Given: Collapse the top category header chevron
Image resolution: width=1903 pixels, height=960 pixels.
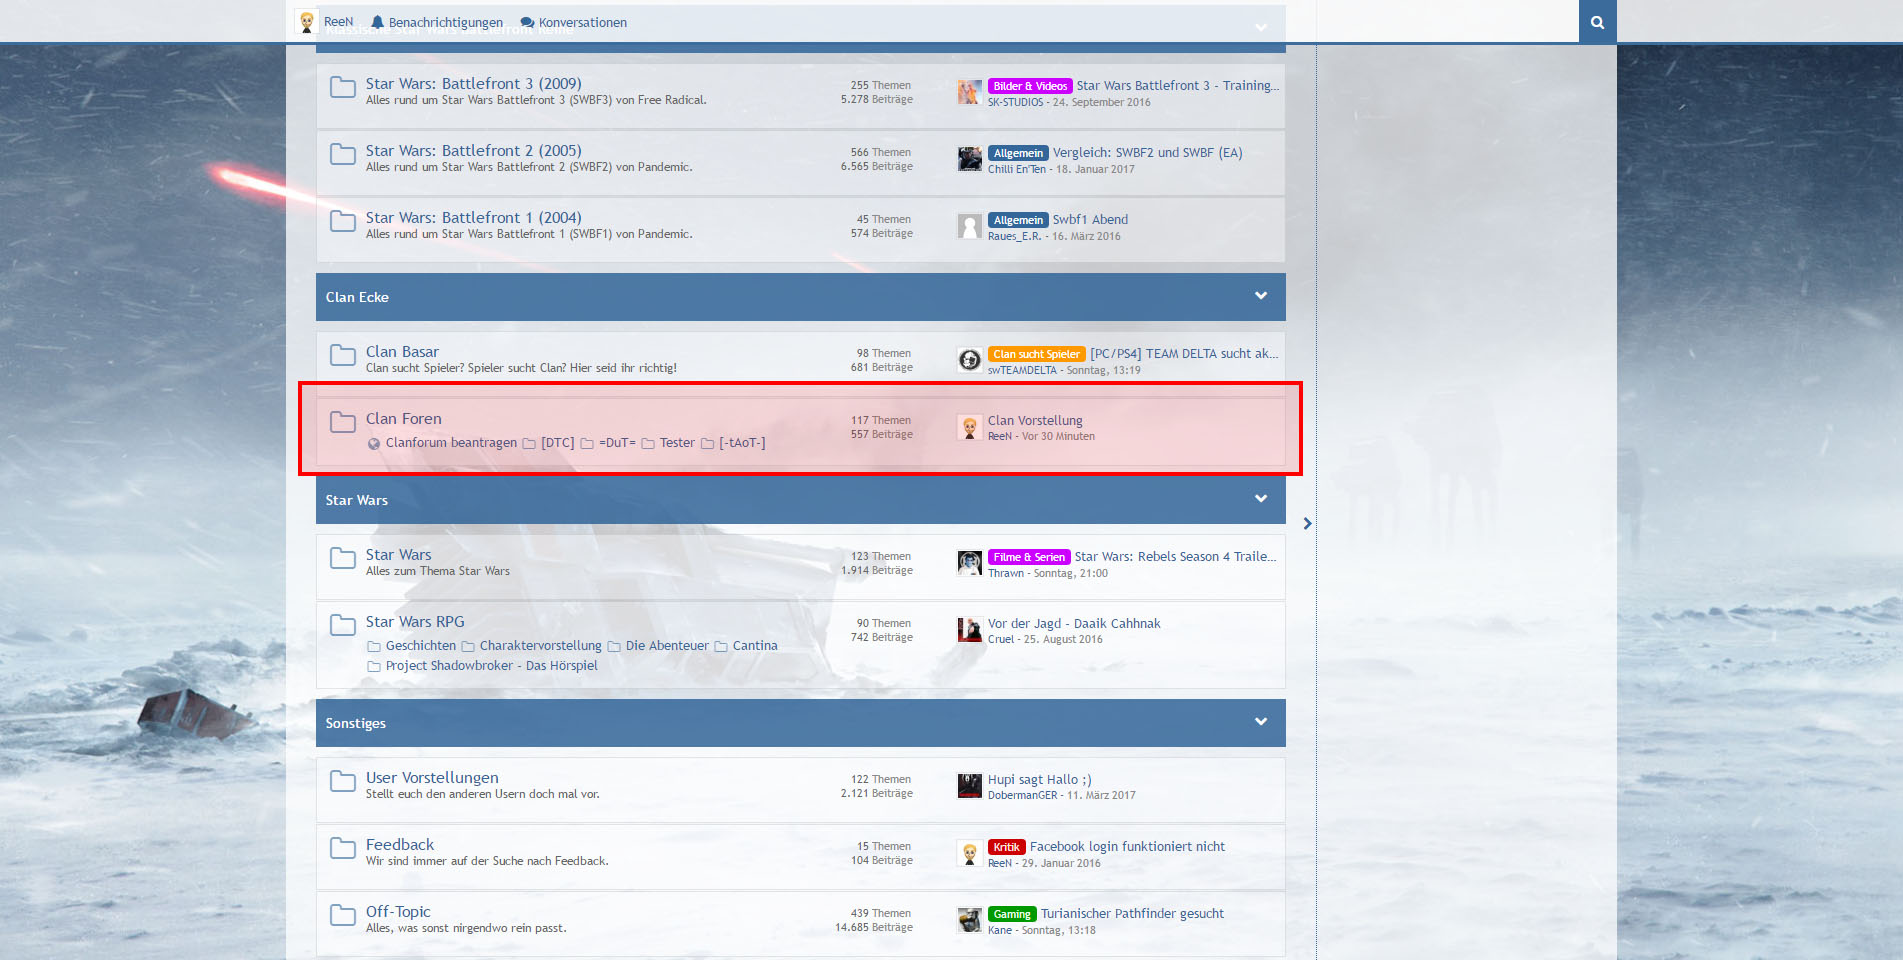Looking at the screenshot, I should point(1261,28).
